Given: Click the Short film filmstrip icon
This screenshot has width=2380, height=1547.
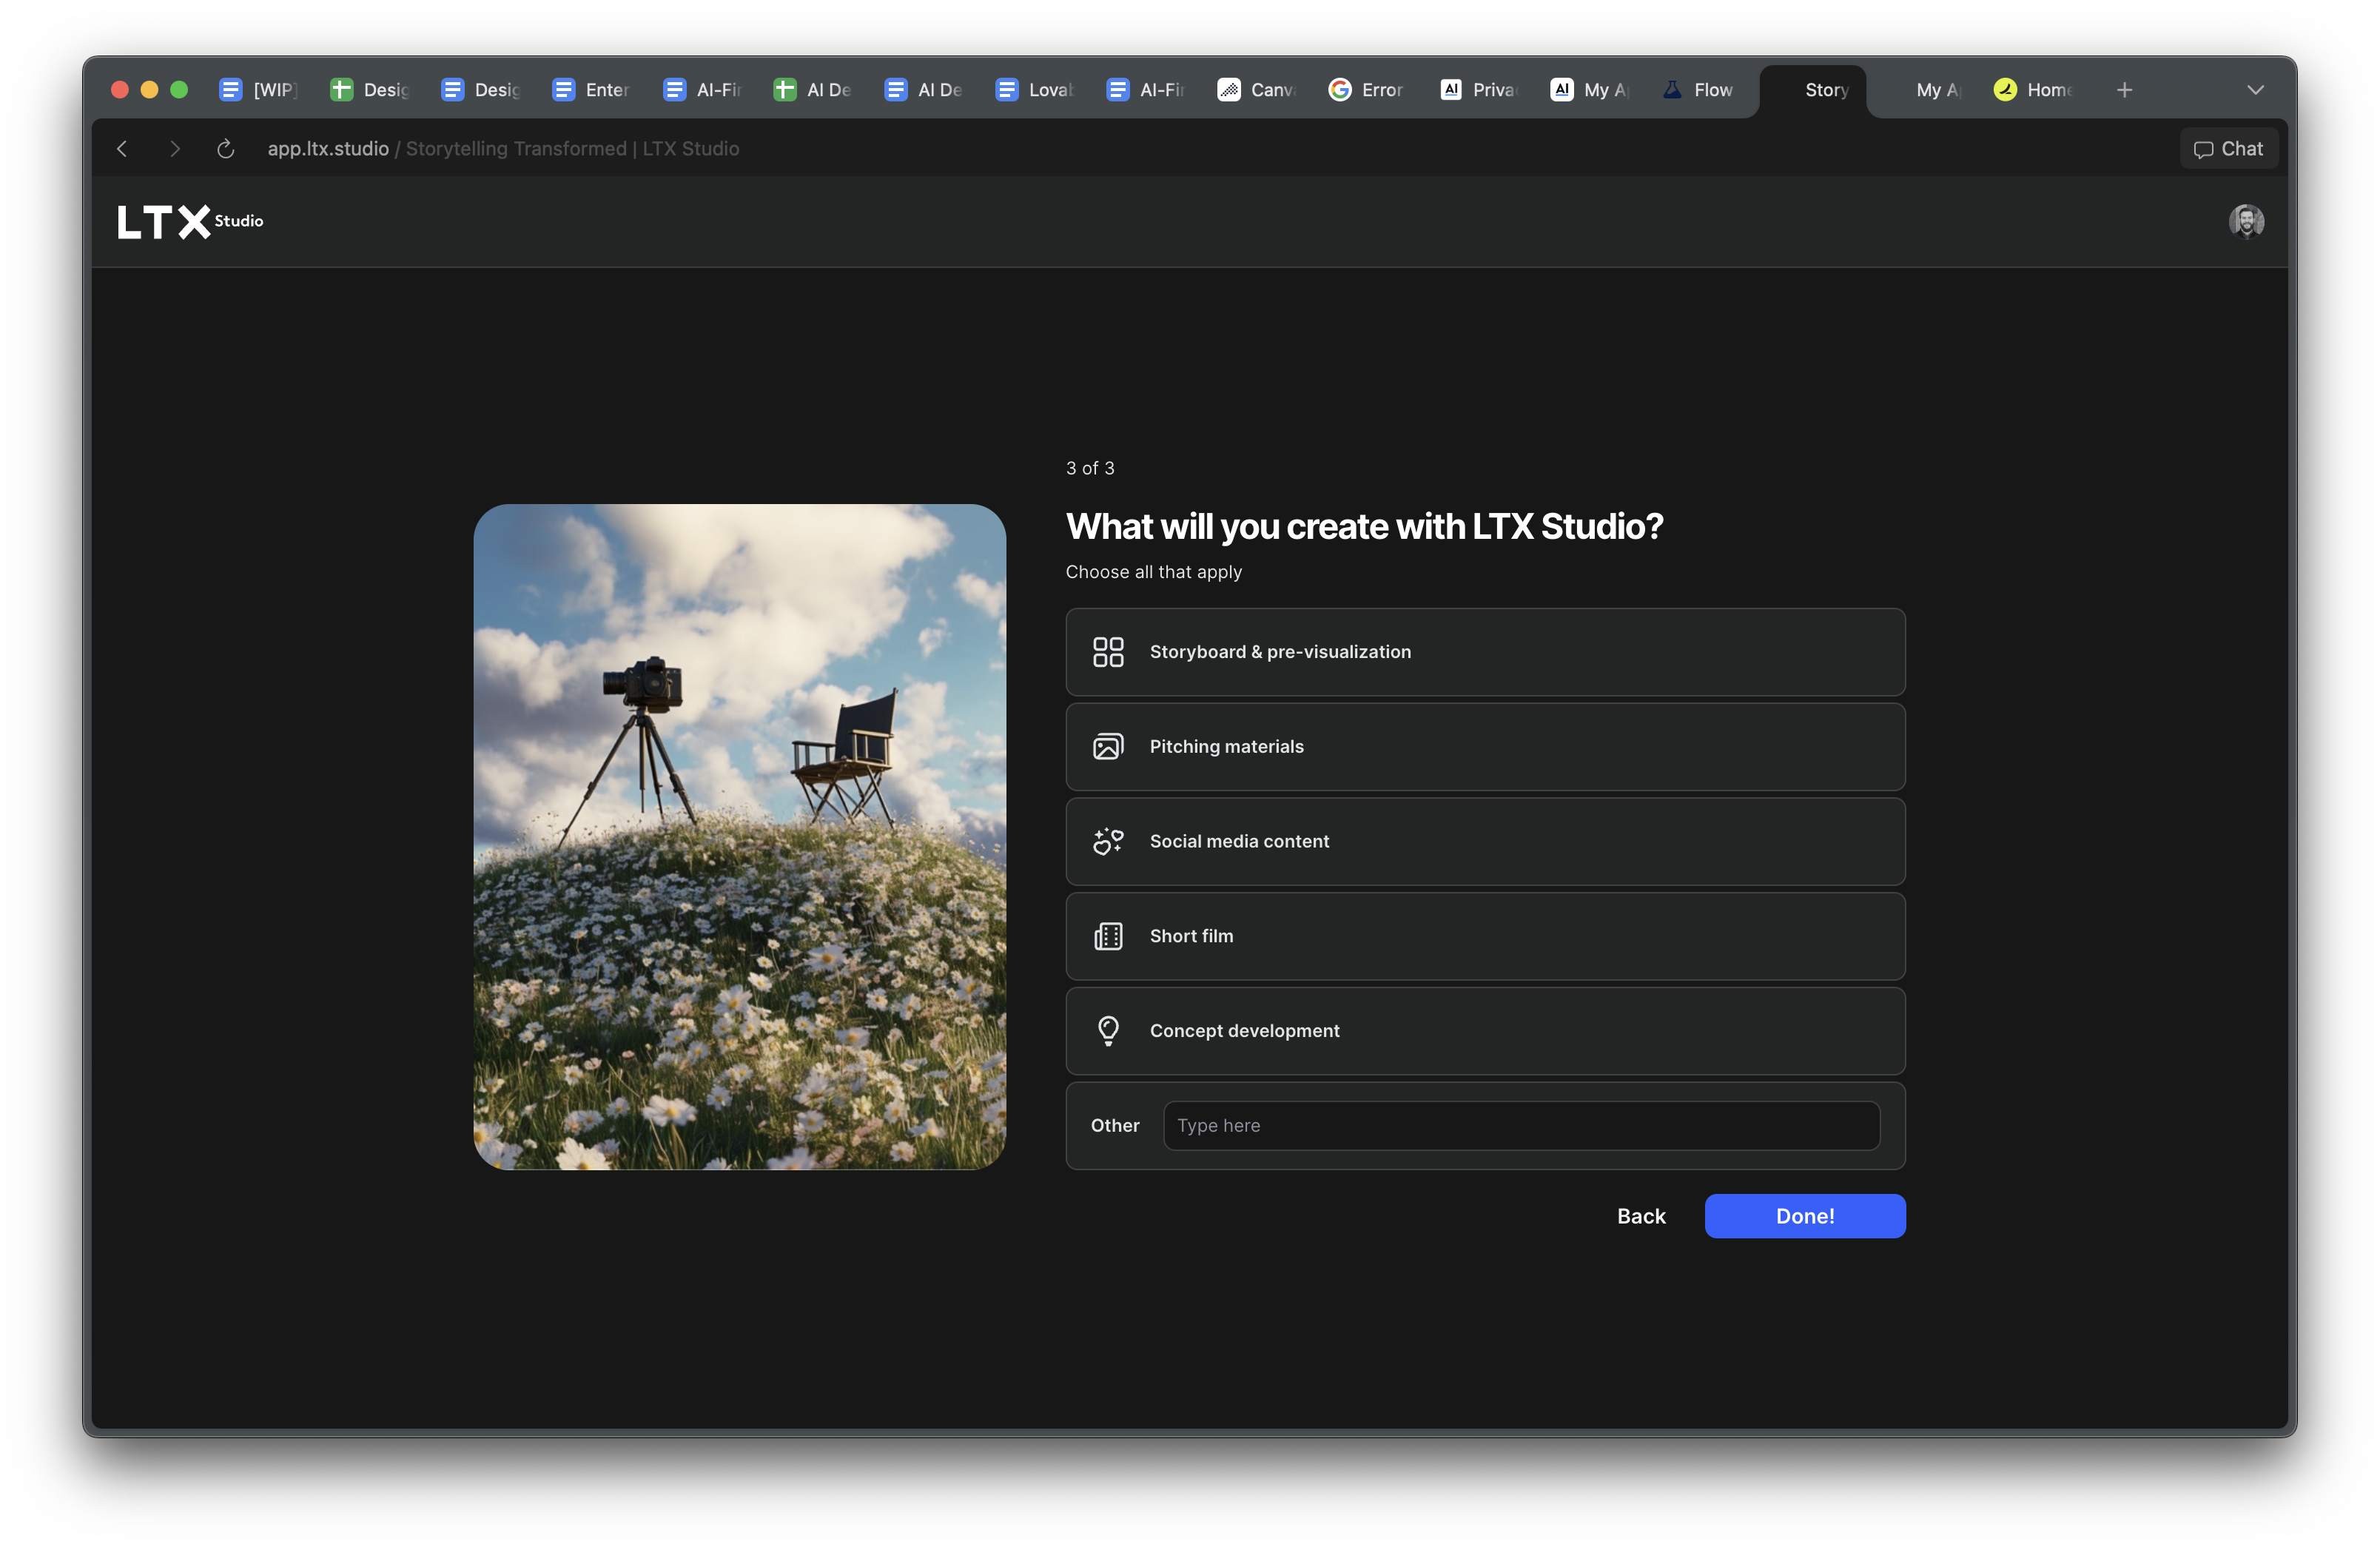Looking at the screenshot, I should point(1108,936).
